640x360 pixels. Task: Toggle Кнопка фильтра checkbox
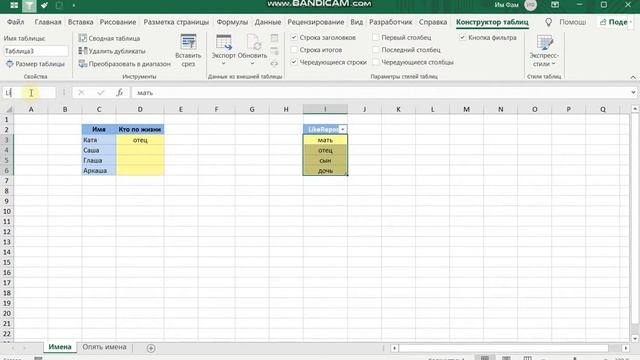(x=462, y=37)
